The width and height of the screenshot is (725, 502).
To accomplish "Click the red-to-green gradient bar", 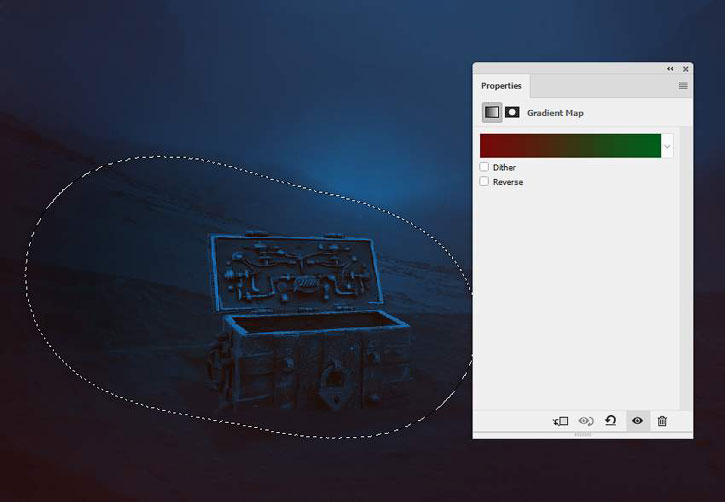I will click(570, 146).
